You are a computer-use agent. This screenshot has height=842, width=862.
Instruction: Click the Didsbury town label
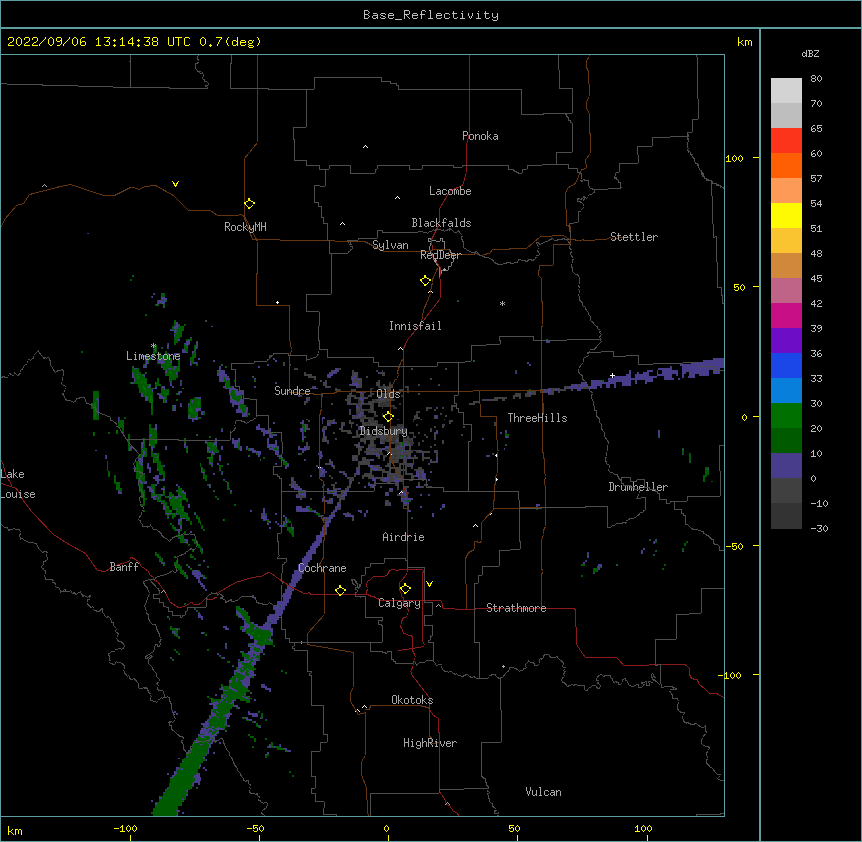click(x=383, y=431)
